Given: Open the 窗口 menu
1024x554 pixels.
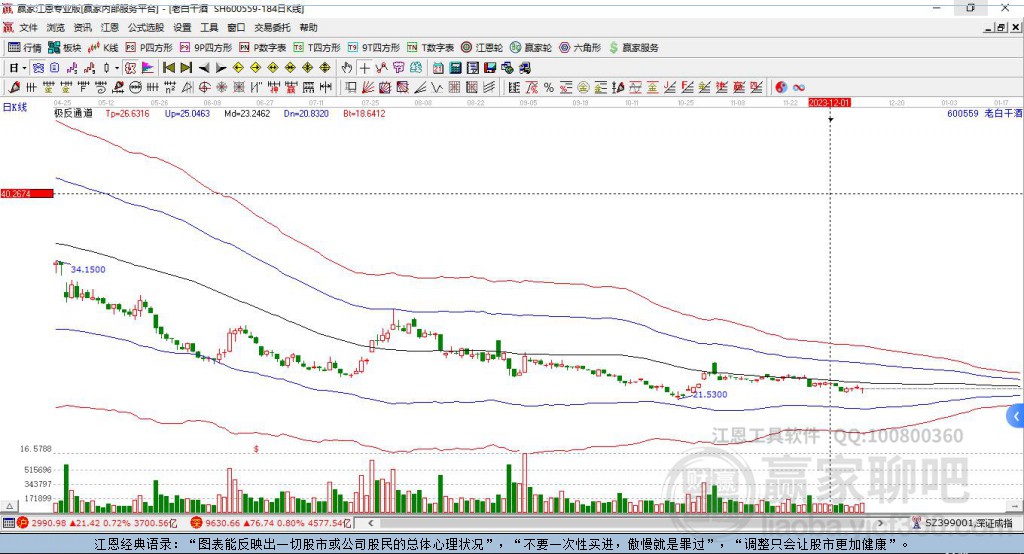Looking at the screenshot, I should [236, 27].
